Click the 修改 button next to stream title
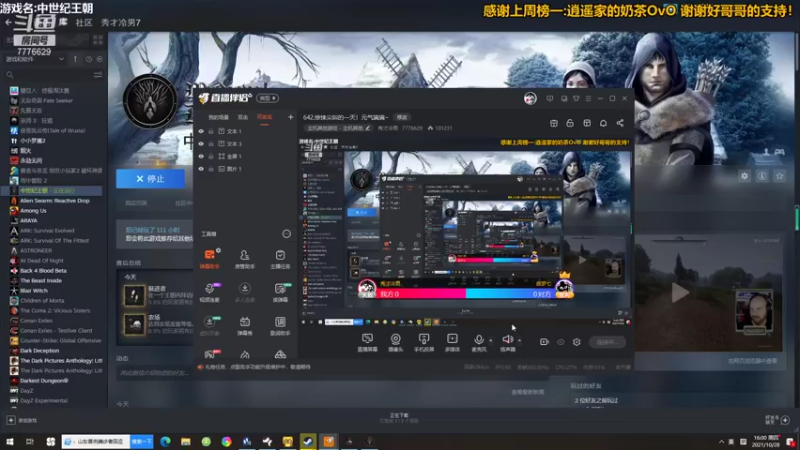800x450 pixels. 402,117
